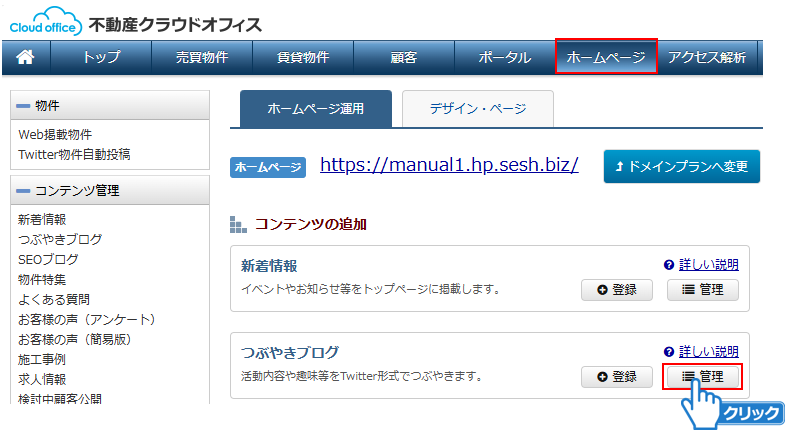Open the アクセス解析 menu

click(x=707, y=58)
